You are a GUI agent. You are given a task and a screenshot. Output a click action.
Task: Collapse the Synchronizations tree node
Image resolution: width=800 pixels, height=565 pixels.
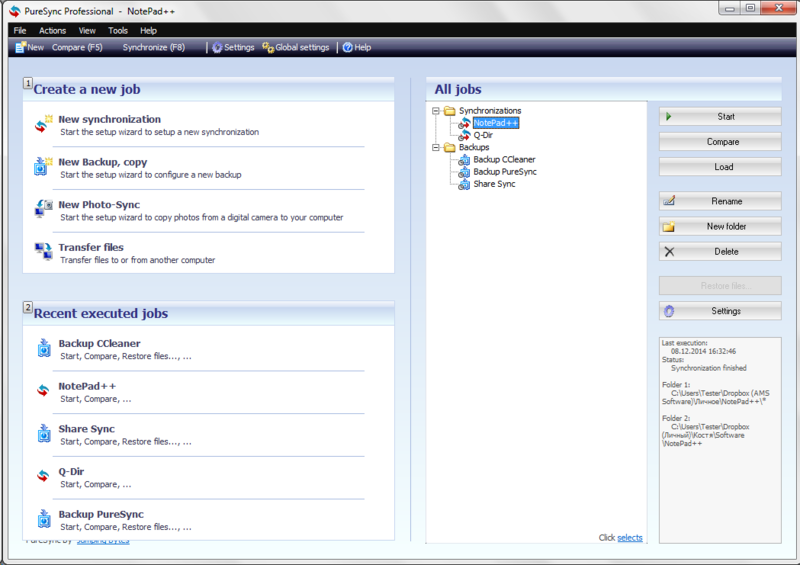436,111
